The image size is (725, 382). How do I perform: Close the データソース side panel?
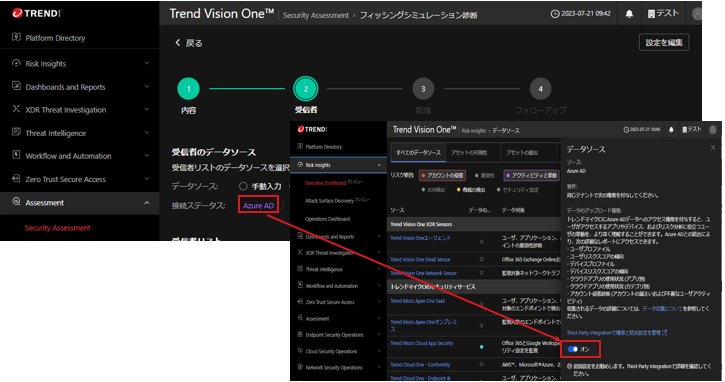pos(713,148)
